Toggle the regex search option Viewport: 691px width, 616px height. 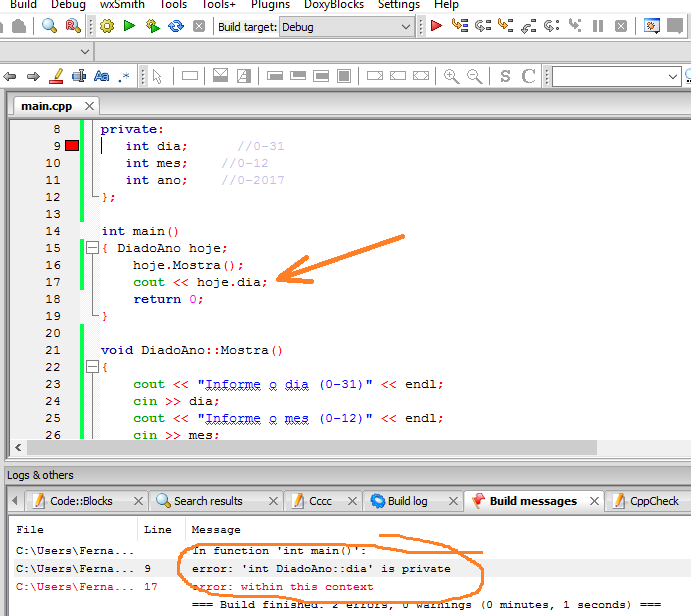point(124,76)
